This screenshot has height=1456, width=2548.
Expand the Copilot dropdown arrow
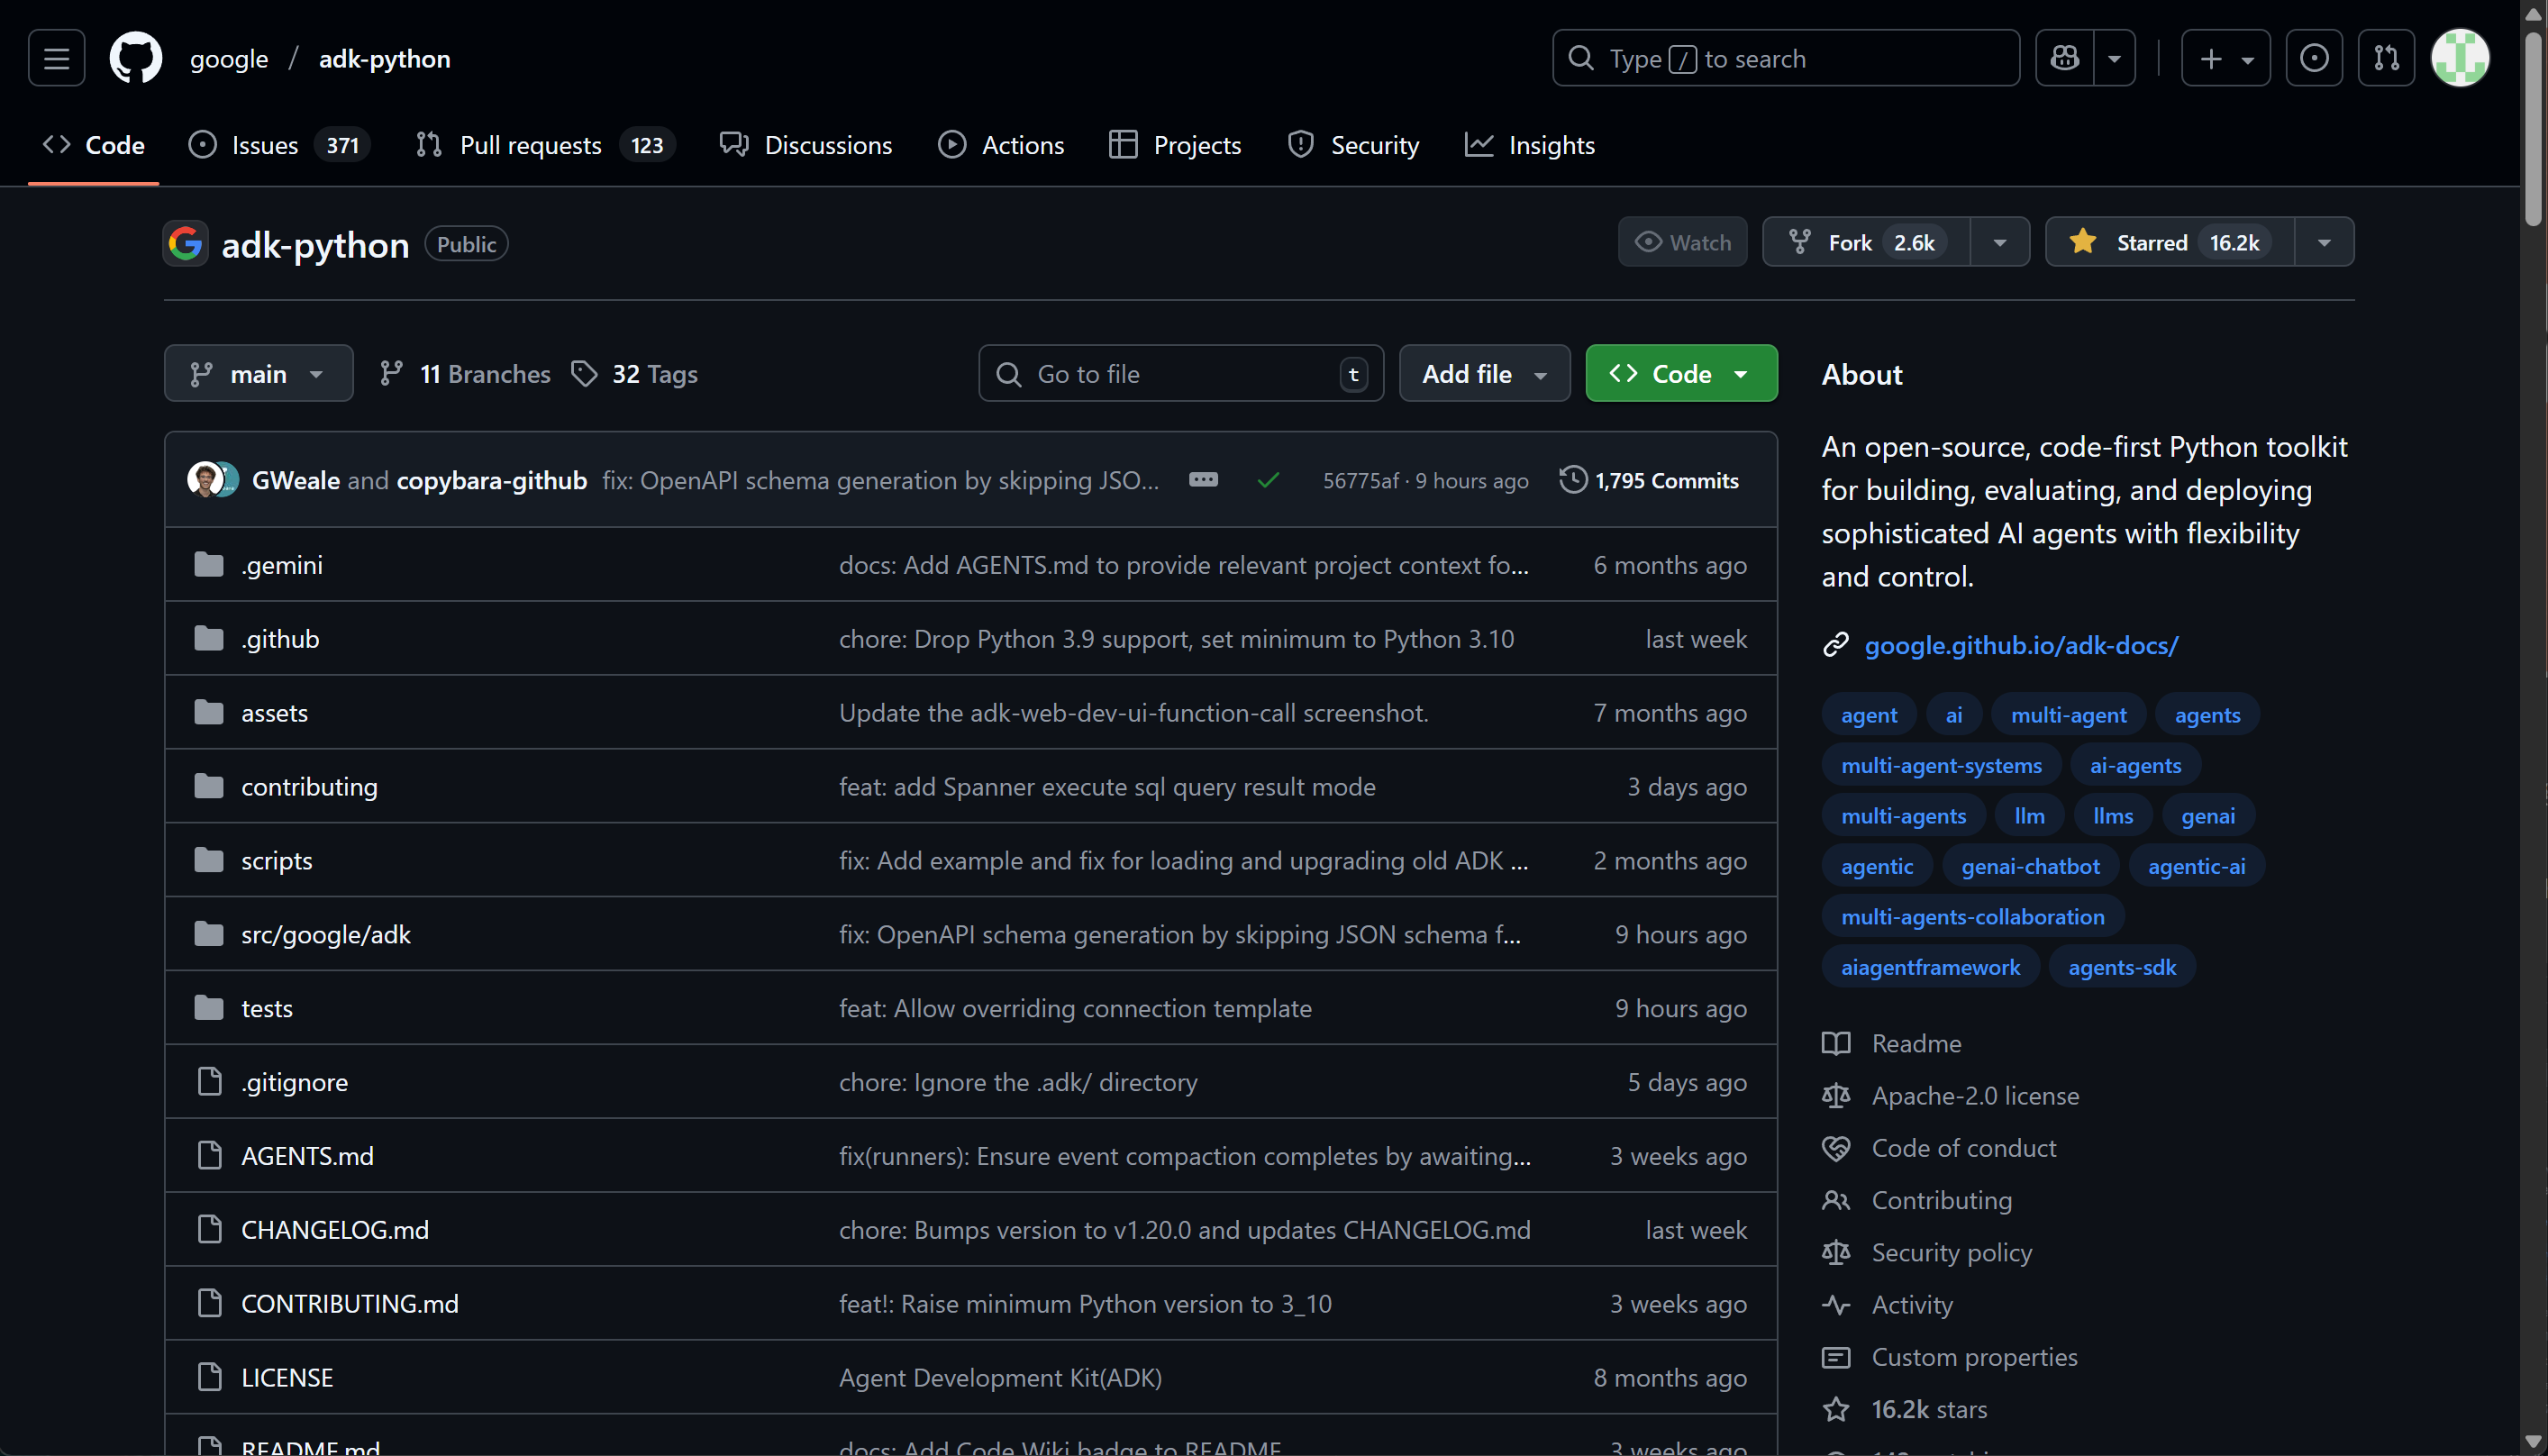[x=2115, y=58]
